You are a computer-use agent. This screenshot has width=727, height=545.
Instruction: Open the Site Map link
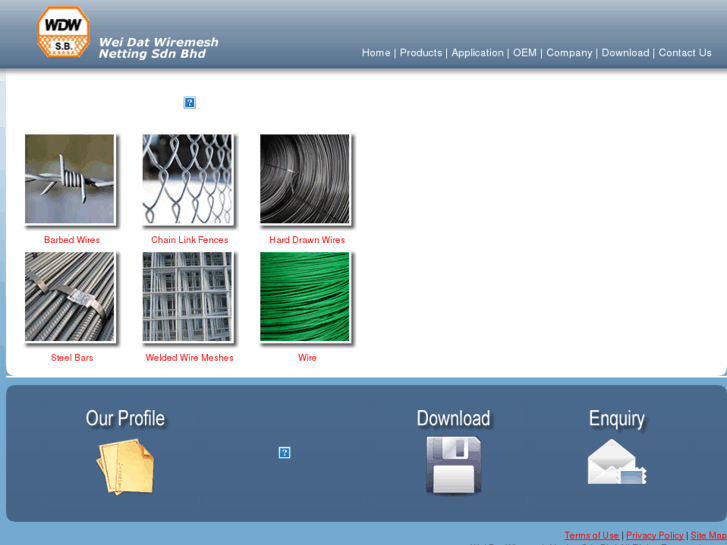click(x=708, y=535)
